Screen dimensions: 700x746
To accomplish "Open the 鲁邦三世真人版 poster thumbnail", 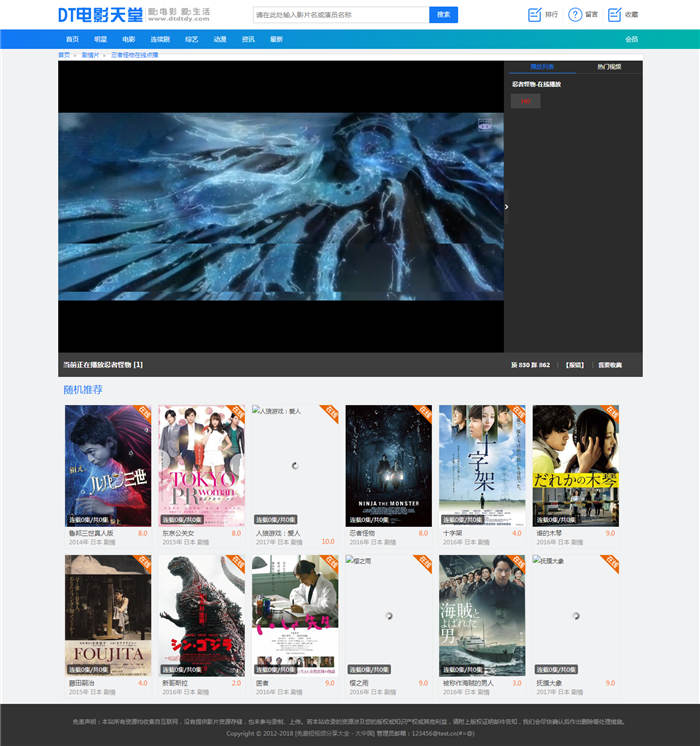I will (108, 465).
